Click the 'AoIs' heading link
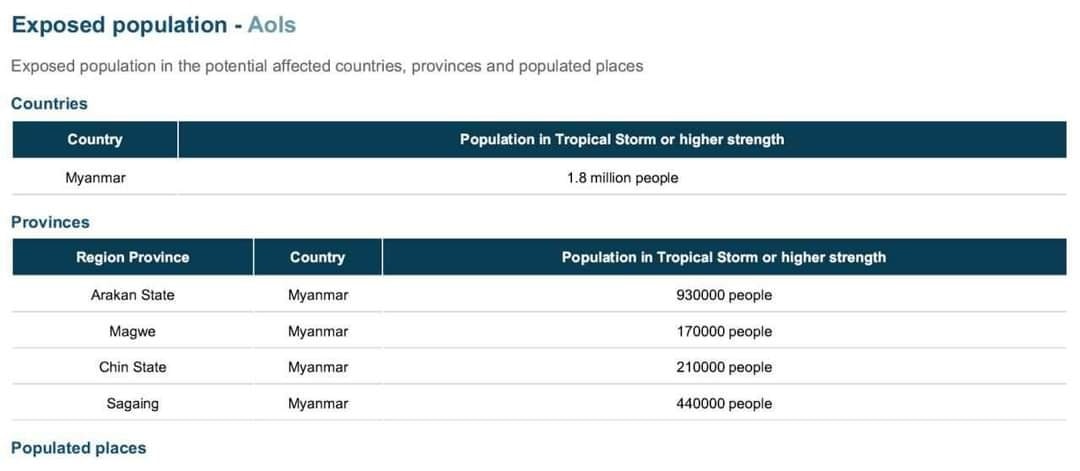The image size is (1080, 471). click(271, 25)
